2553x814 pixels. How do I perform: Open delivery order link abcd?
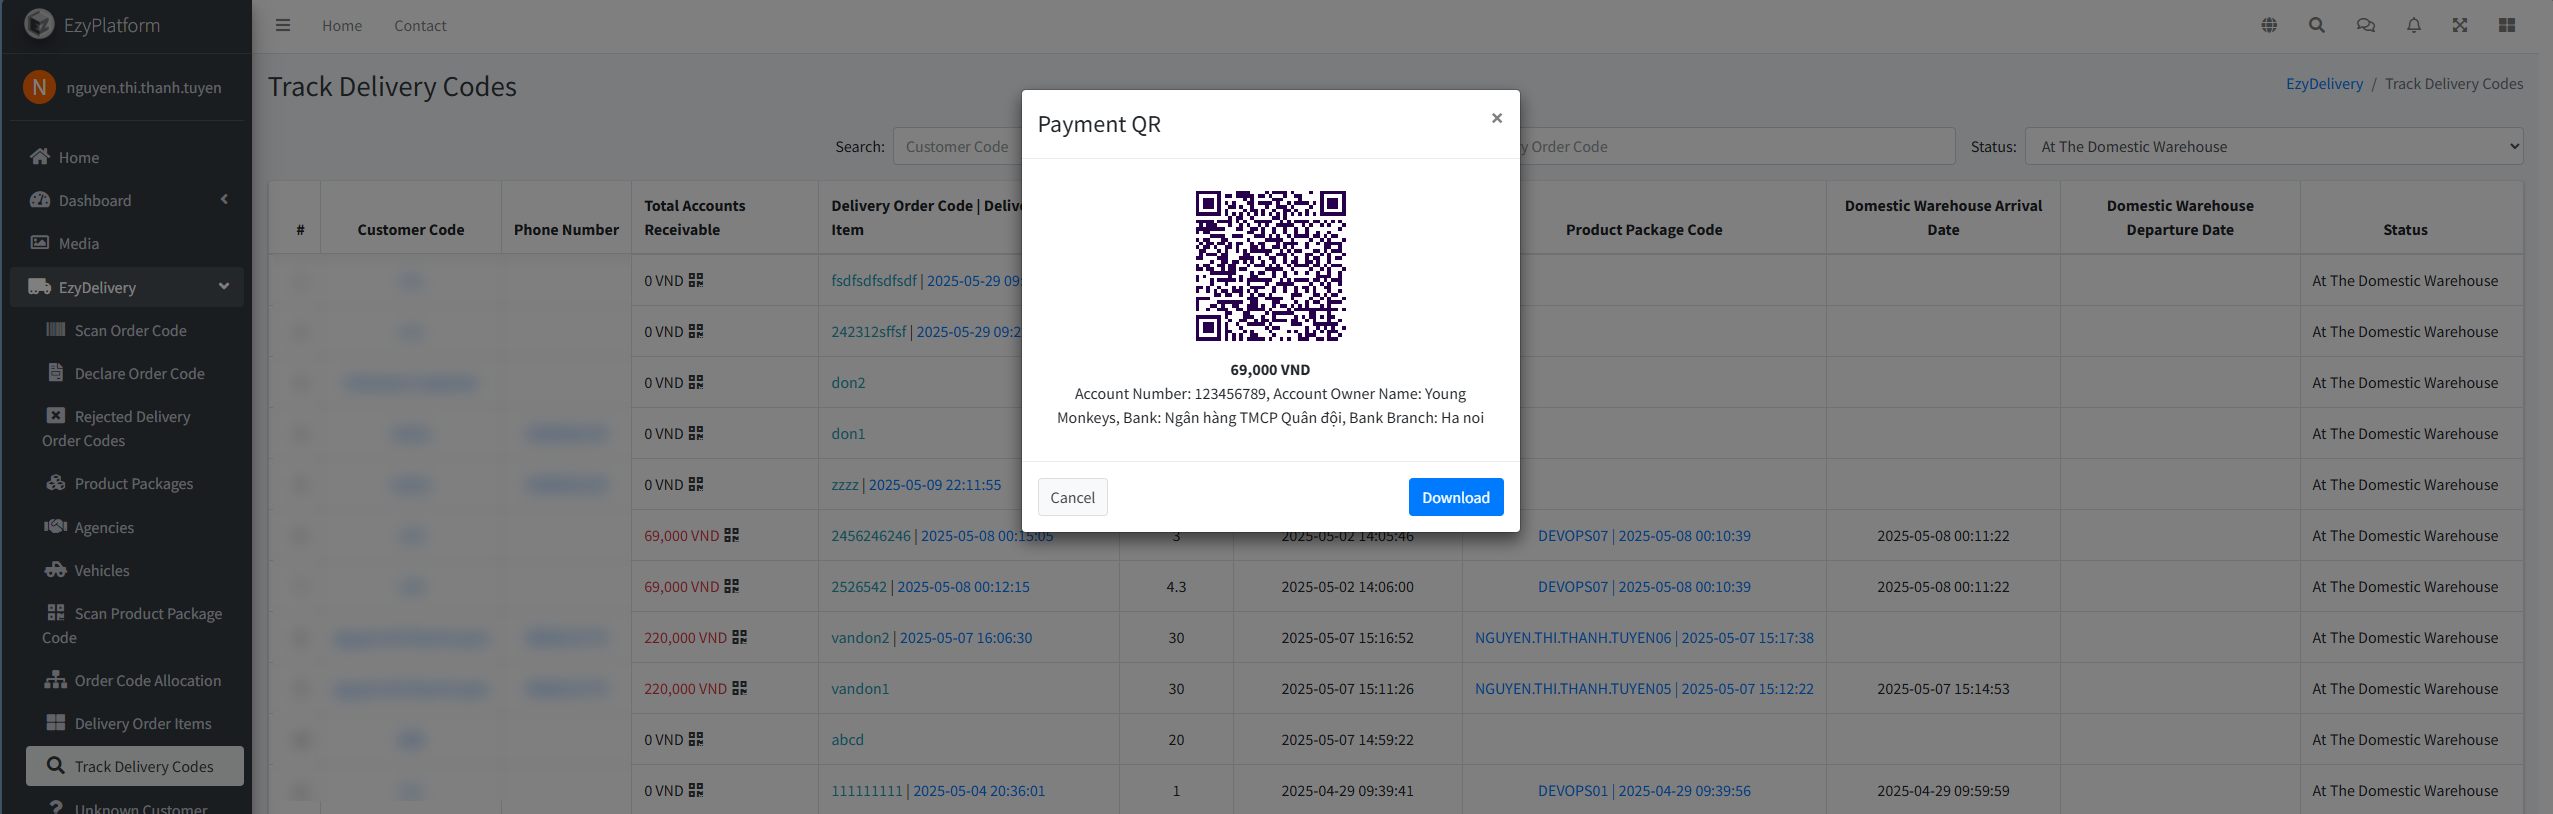[847, 739]
